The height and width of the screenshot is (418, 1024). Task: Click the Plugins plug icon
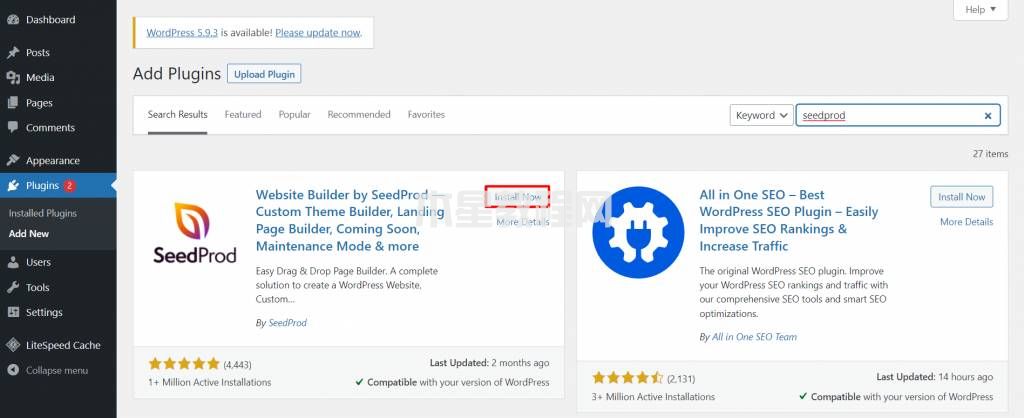click(x=13, y=185)
